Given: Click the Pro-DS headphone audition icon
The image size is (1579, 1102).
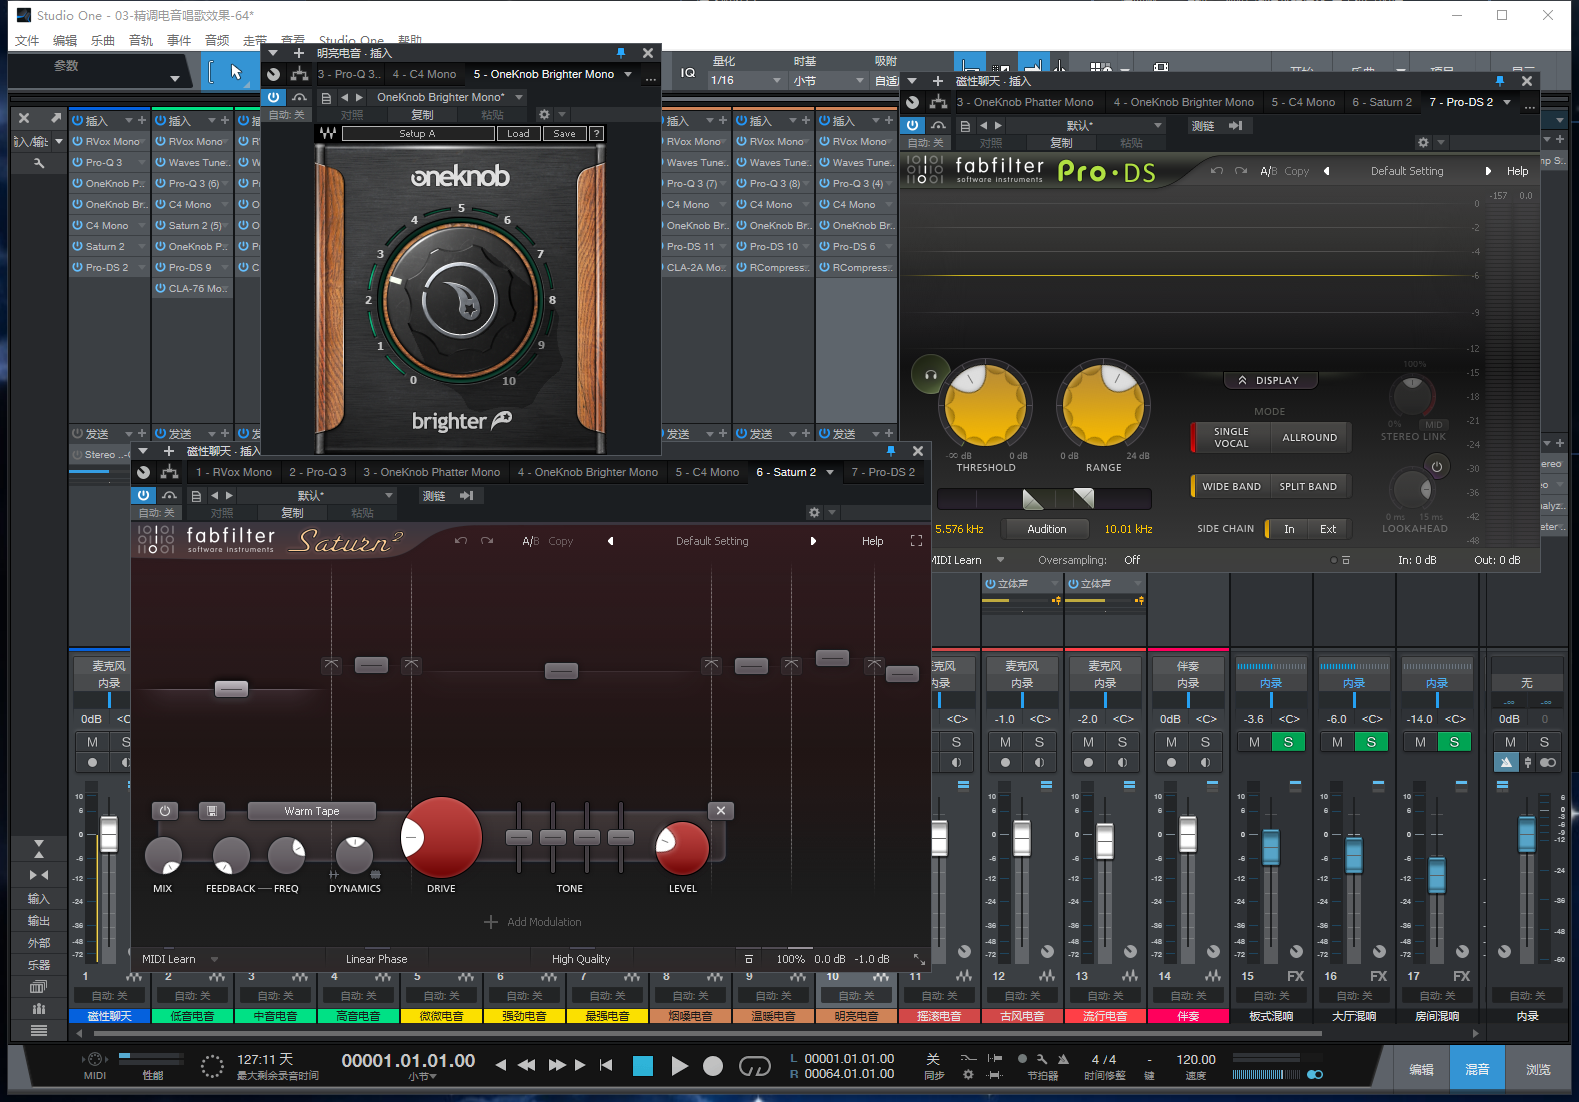Looking at the screenshot, I should [930, 375].
